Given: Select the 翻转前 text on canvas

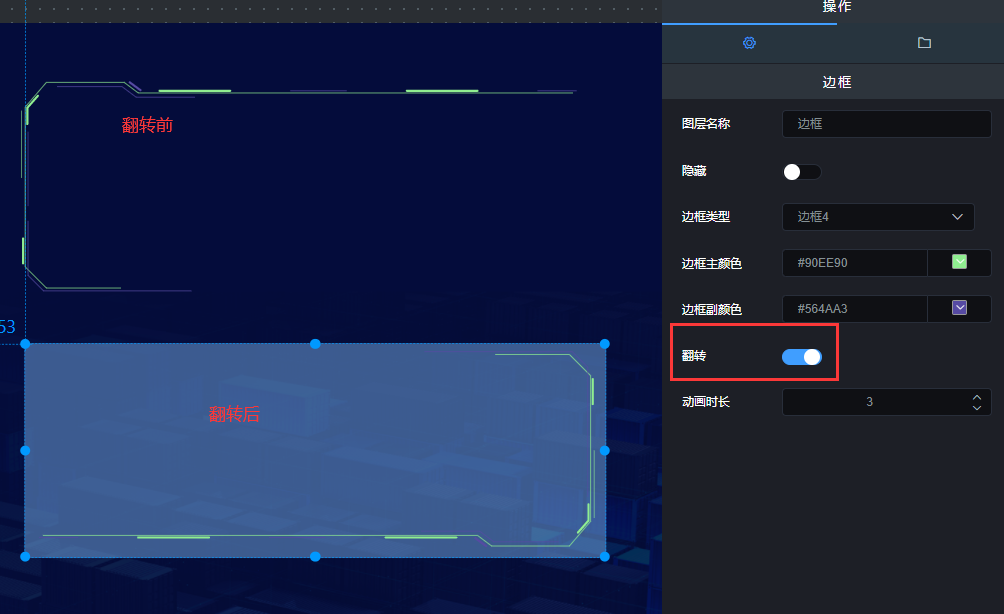Looking at the screenshot, I should 147,125.
